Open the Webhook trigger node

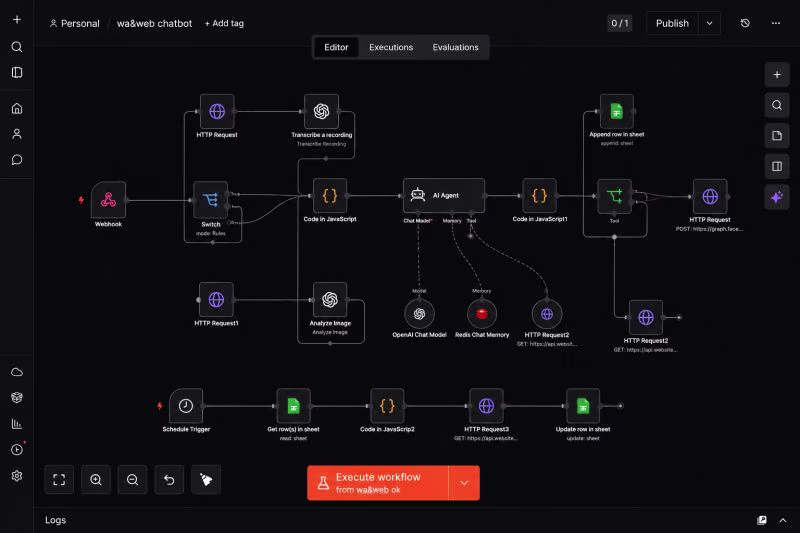tap(108, 199)
